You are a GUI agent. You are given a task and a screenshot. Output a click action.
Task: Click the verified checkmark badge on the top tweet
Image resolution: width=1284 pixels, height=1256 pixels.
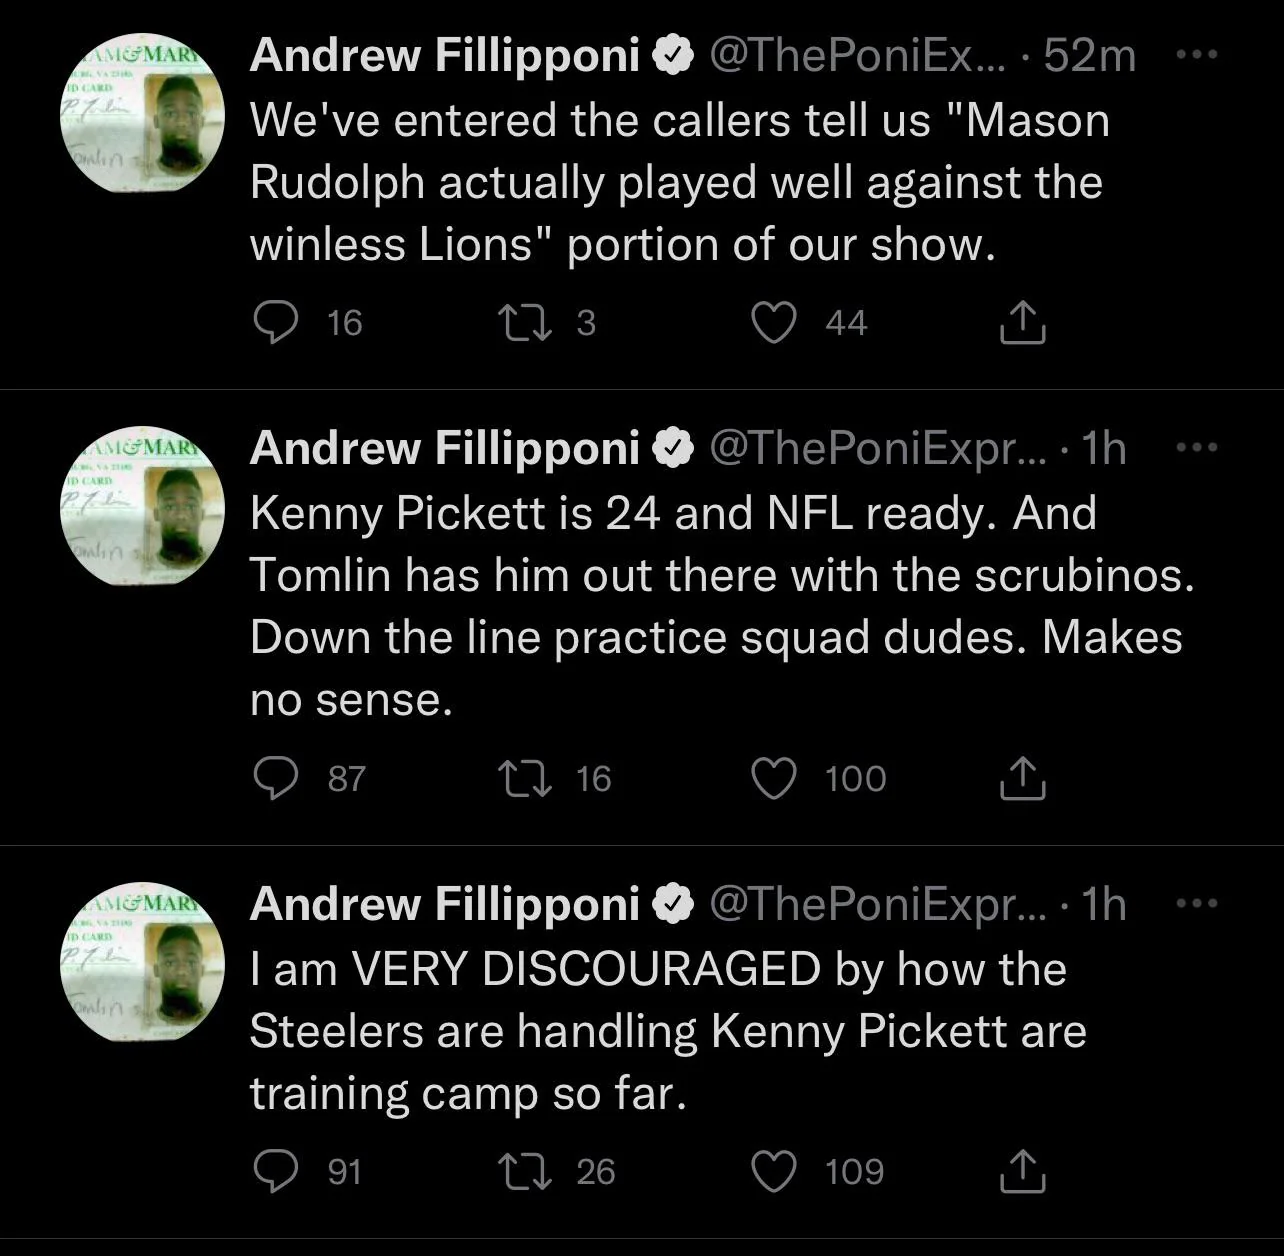[x=671, y=55]
